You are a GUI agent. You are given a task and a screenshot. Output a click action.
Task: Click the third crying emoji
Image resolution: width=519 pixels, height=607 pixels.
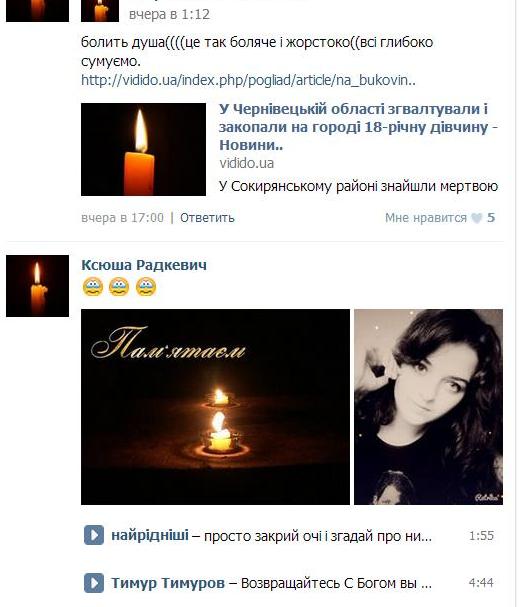click(146, 287)
